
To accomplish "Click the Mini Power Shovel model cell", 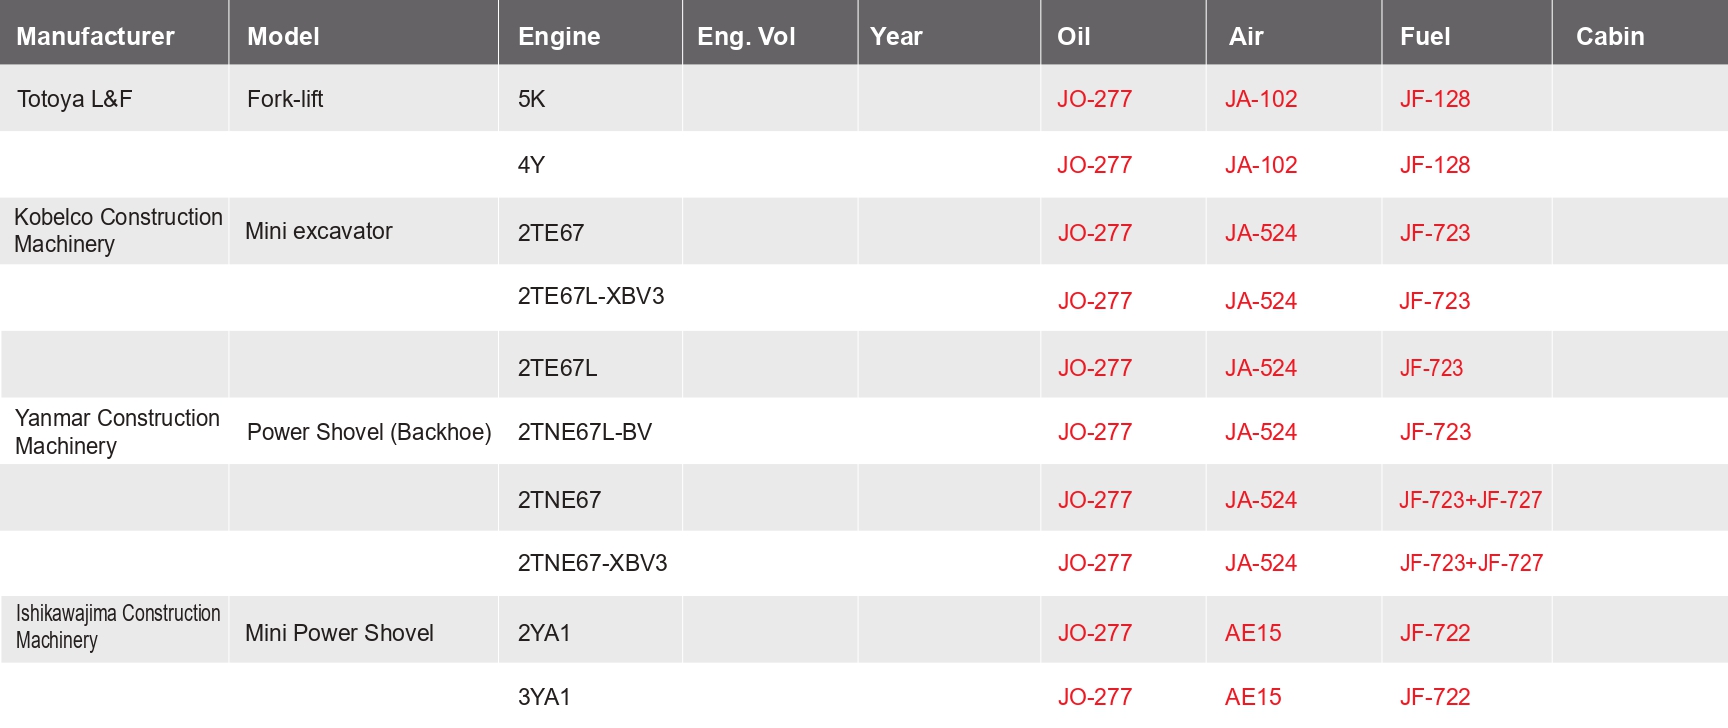I will (x=339, y=633).
